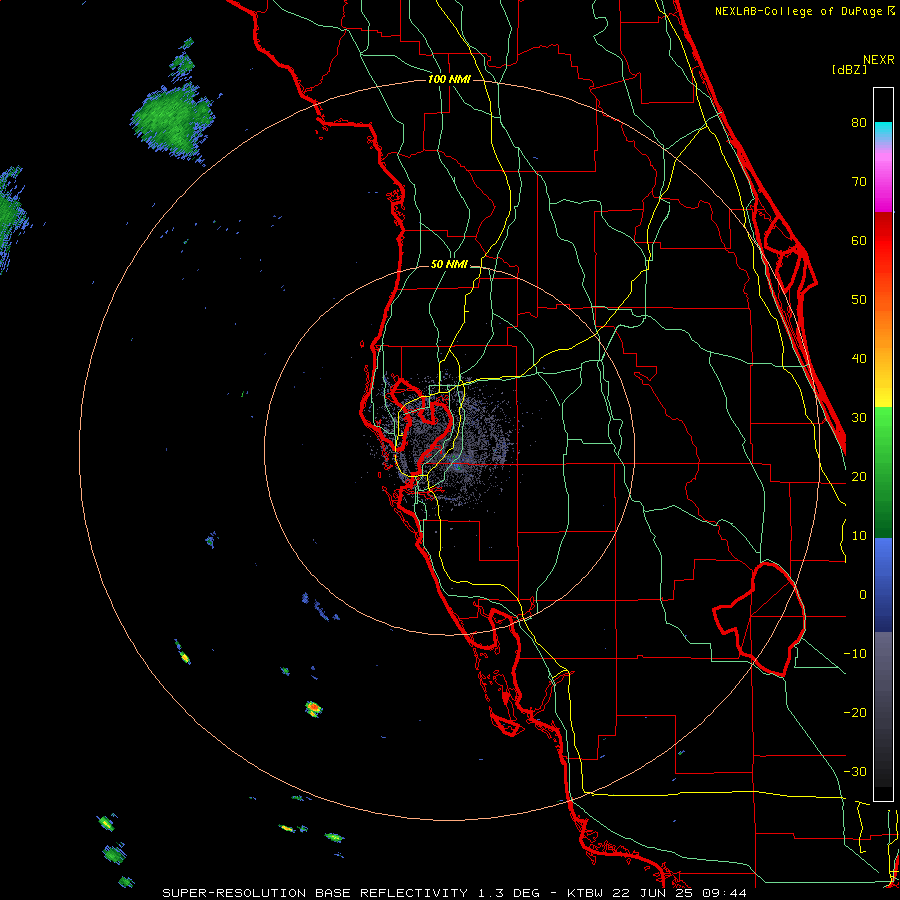Click the NEXLAB-College of DuPage title text
Image resolution: width=900 pixels, height=900 pixels.
(x=805, y=11)
